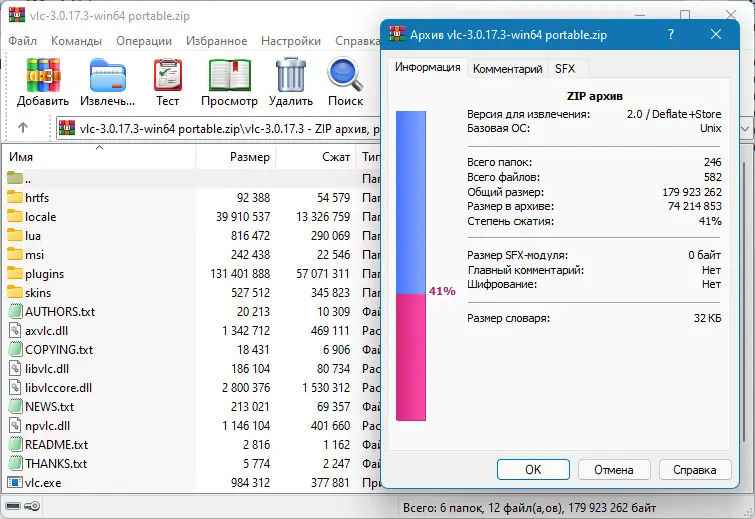Switch to the Комментарий tab

tap(508, 68)
